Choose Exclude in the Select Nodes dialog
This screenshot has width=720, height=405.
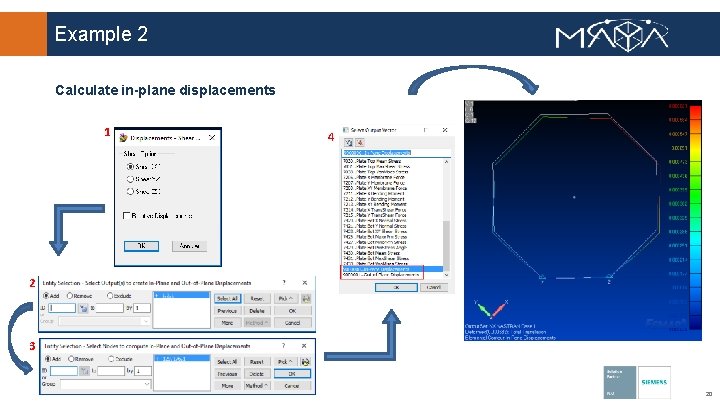[111, 359]
